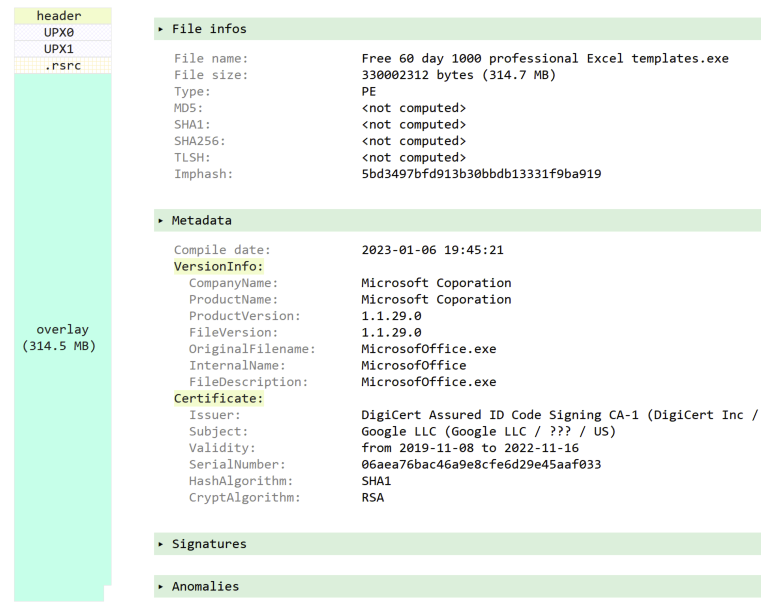Click the Metadata heading

201,221
